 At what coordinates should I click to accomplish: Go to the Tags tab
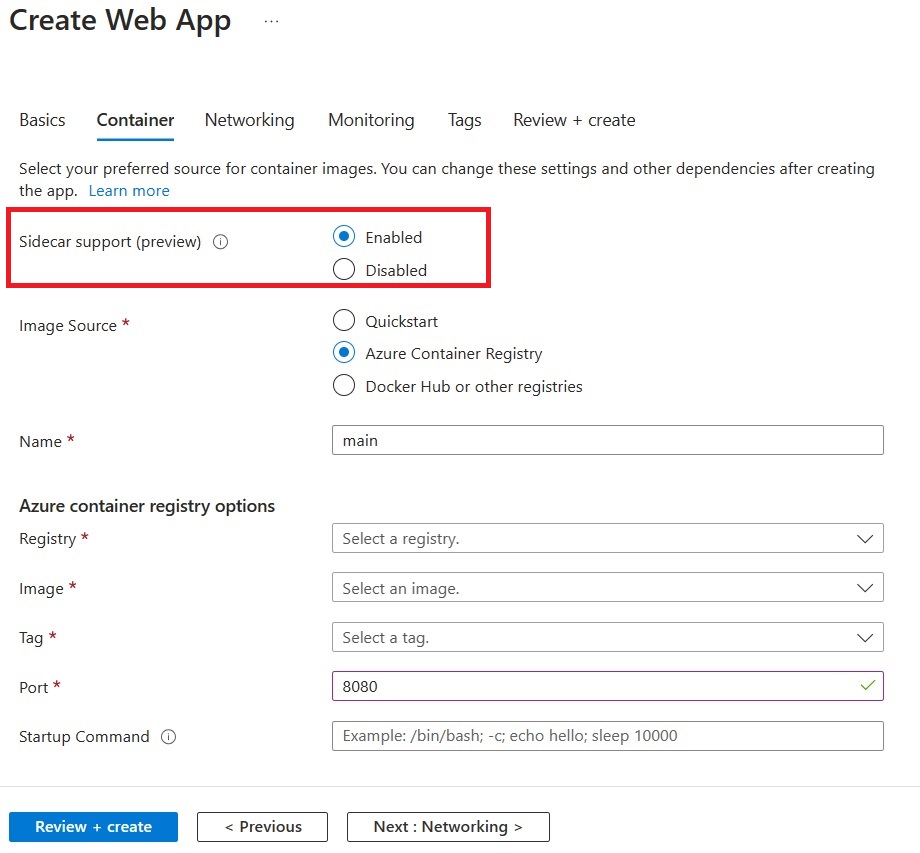point(464,120)
